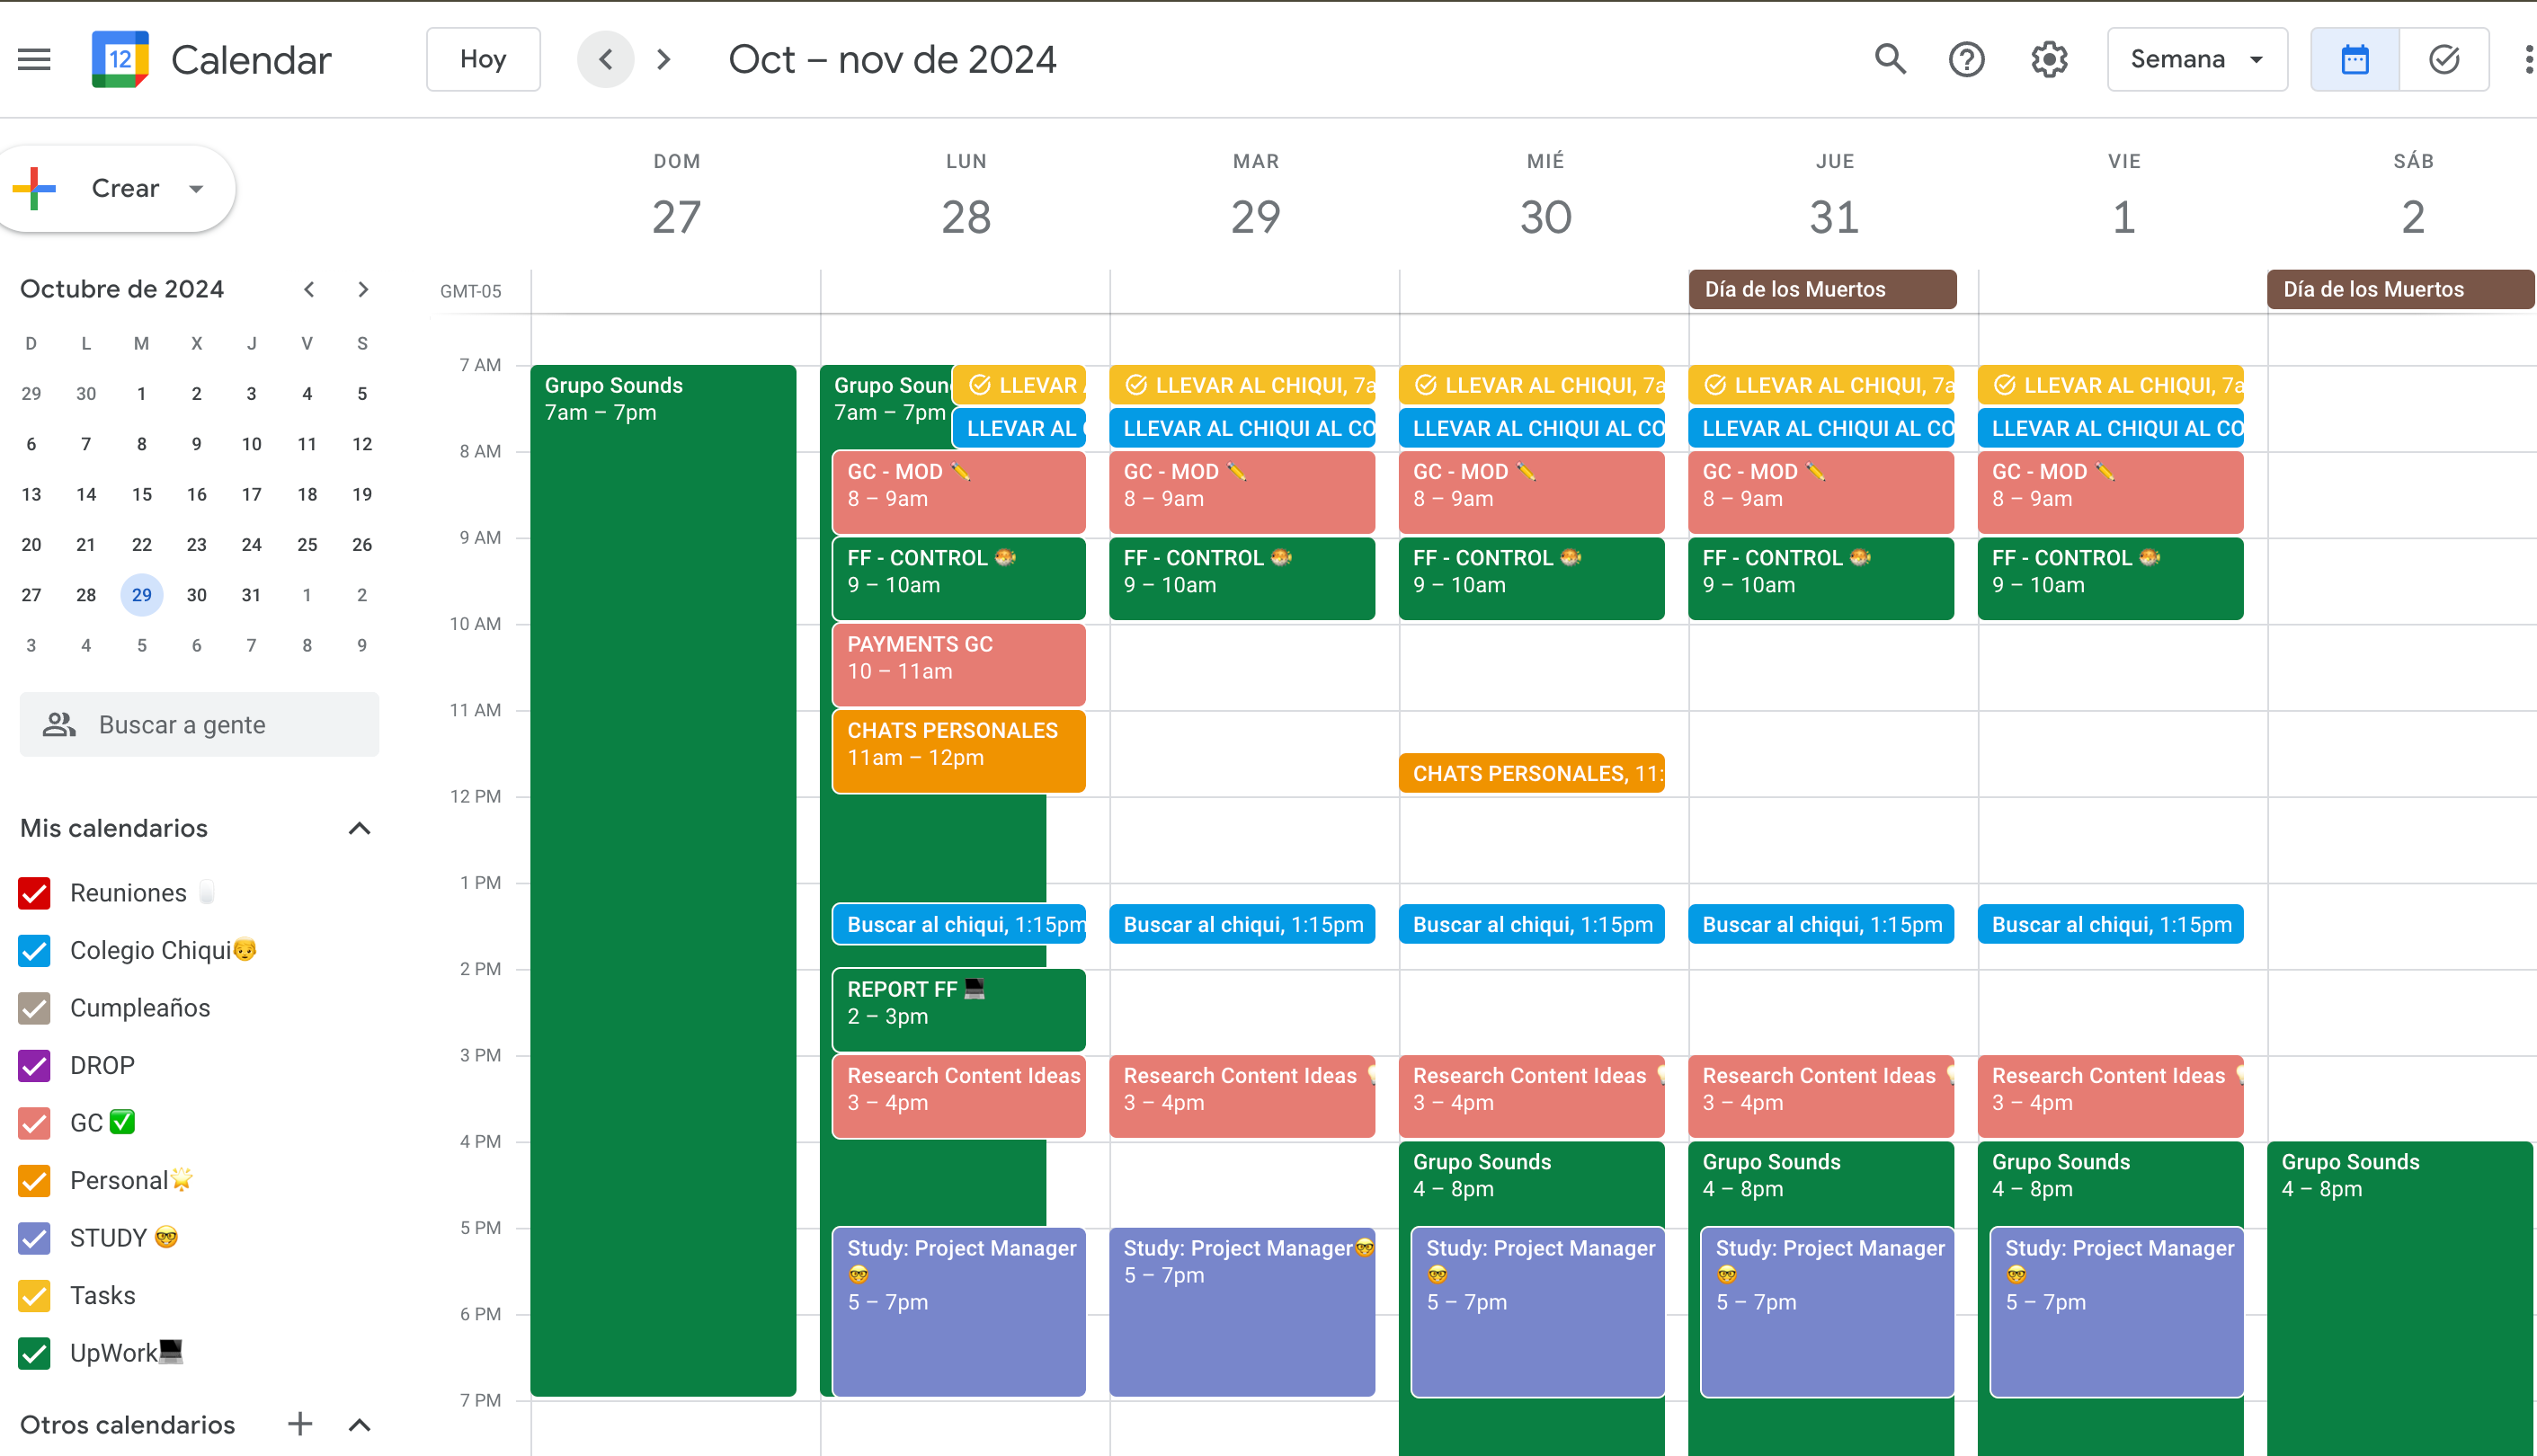Toggle the Colegio Chiqui calendar checkbox
2537x1456 pixels.
coord(35,950)
